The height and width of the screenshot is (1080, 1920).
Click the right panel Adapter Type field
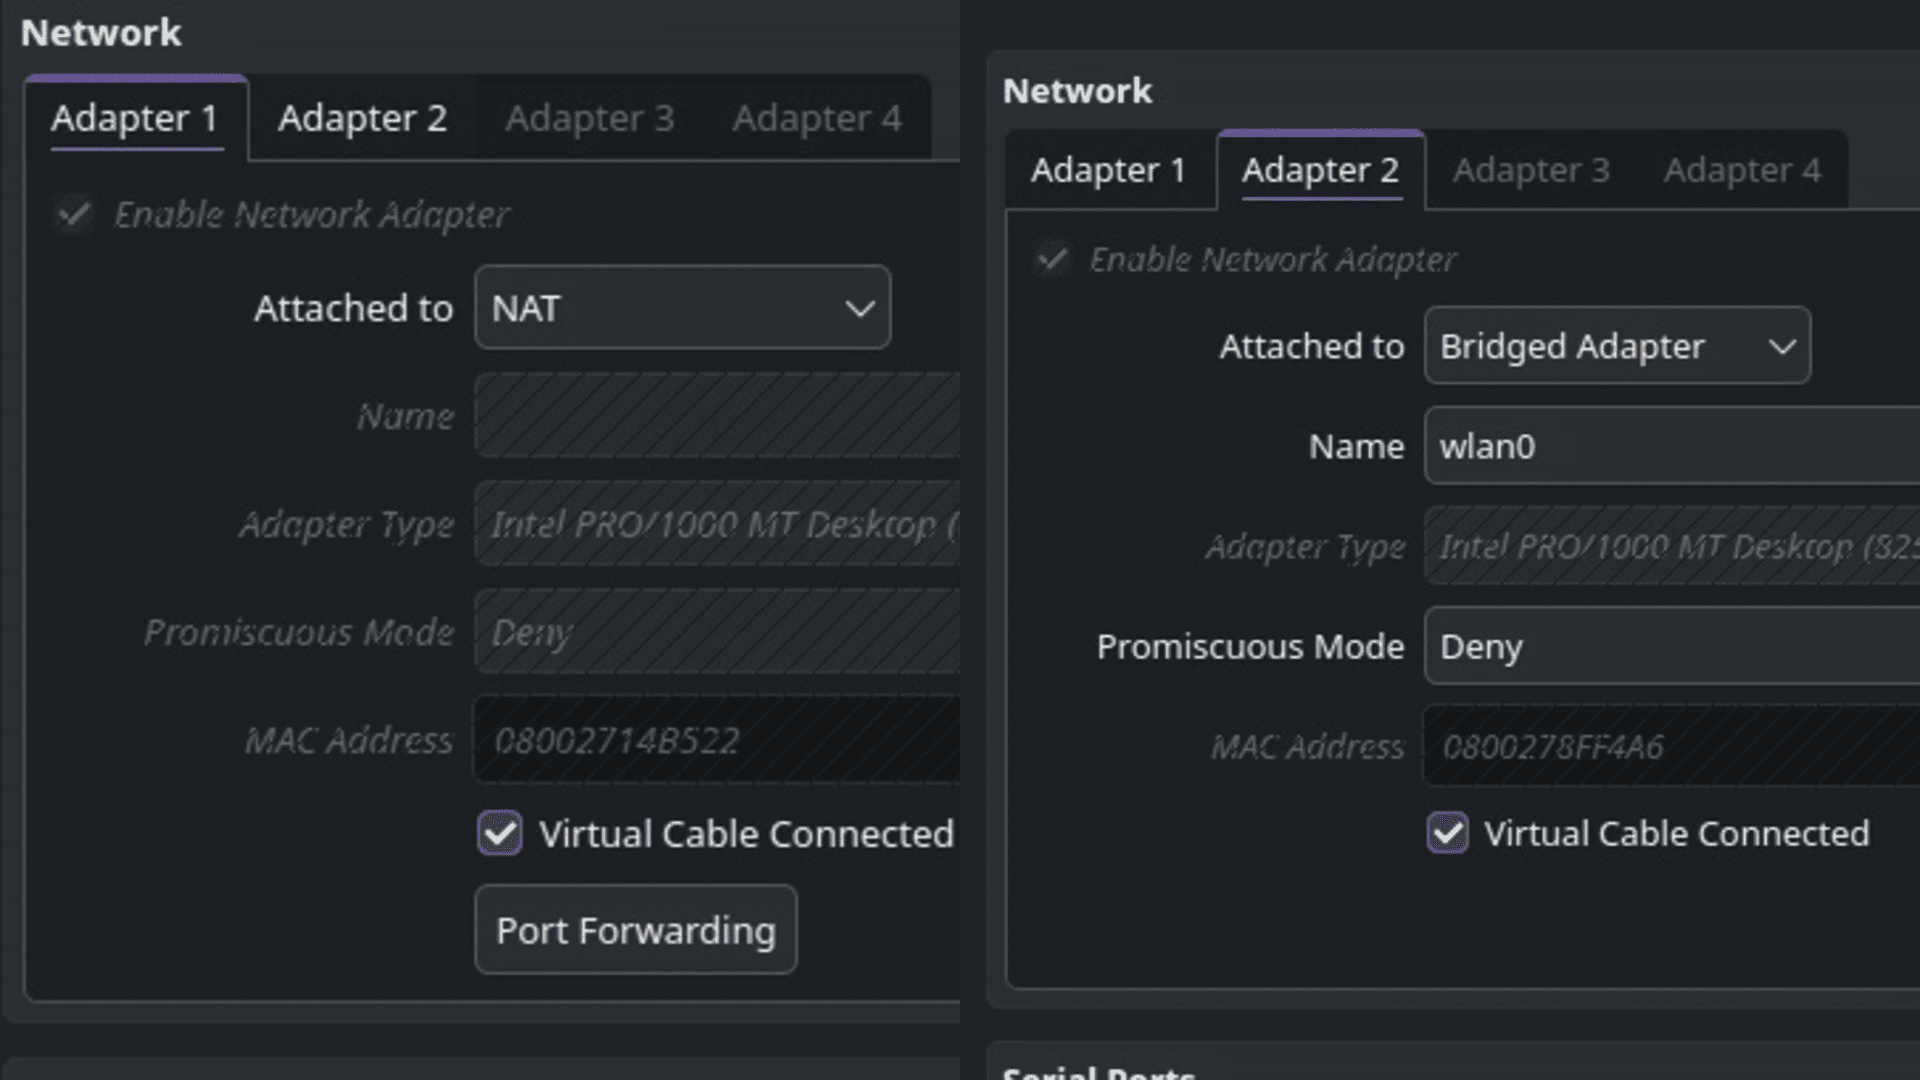[1672, 546]
